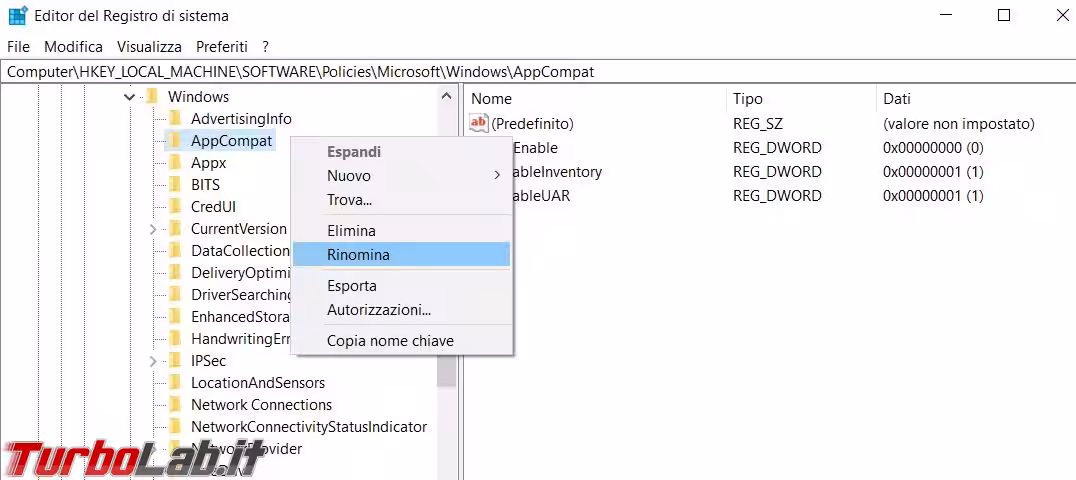Click the CredUI folder icon

[x=176, y=207]
